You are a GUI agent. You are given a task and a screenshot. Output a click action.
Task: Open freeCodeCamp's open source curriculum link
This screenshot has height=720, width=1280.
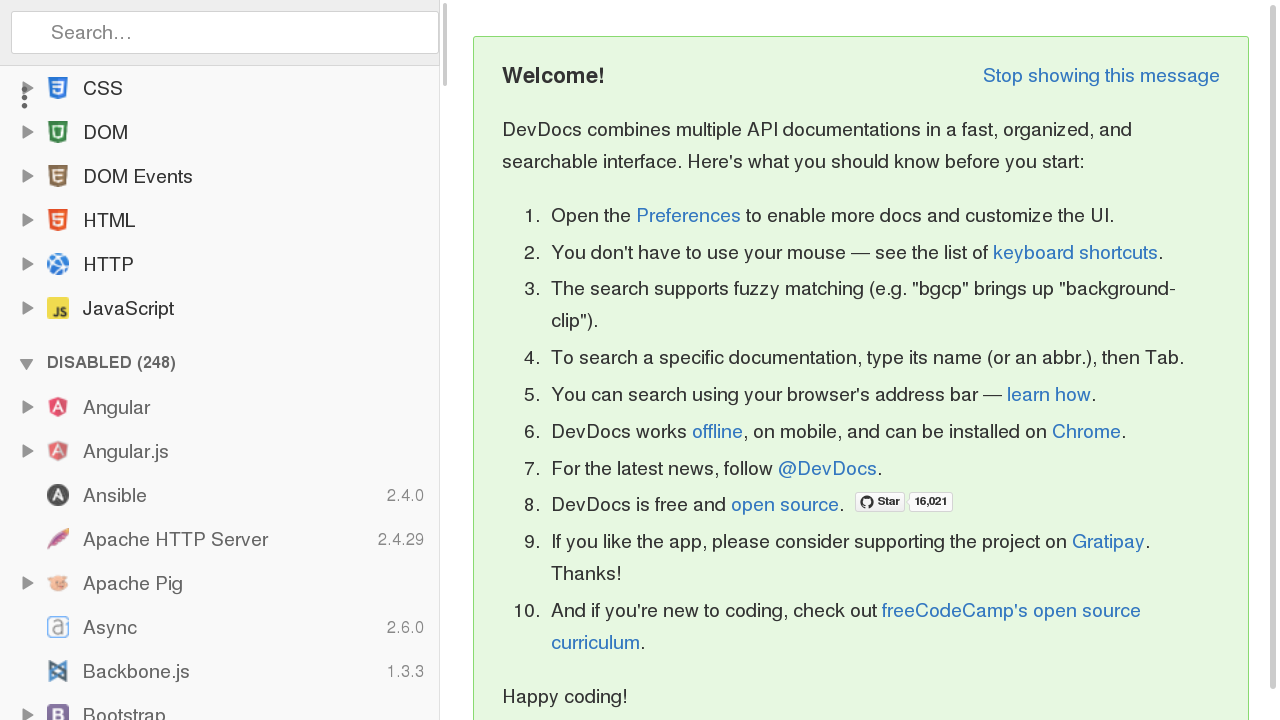point(846,626)
